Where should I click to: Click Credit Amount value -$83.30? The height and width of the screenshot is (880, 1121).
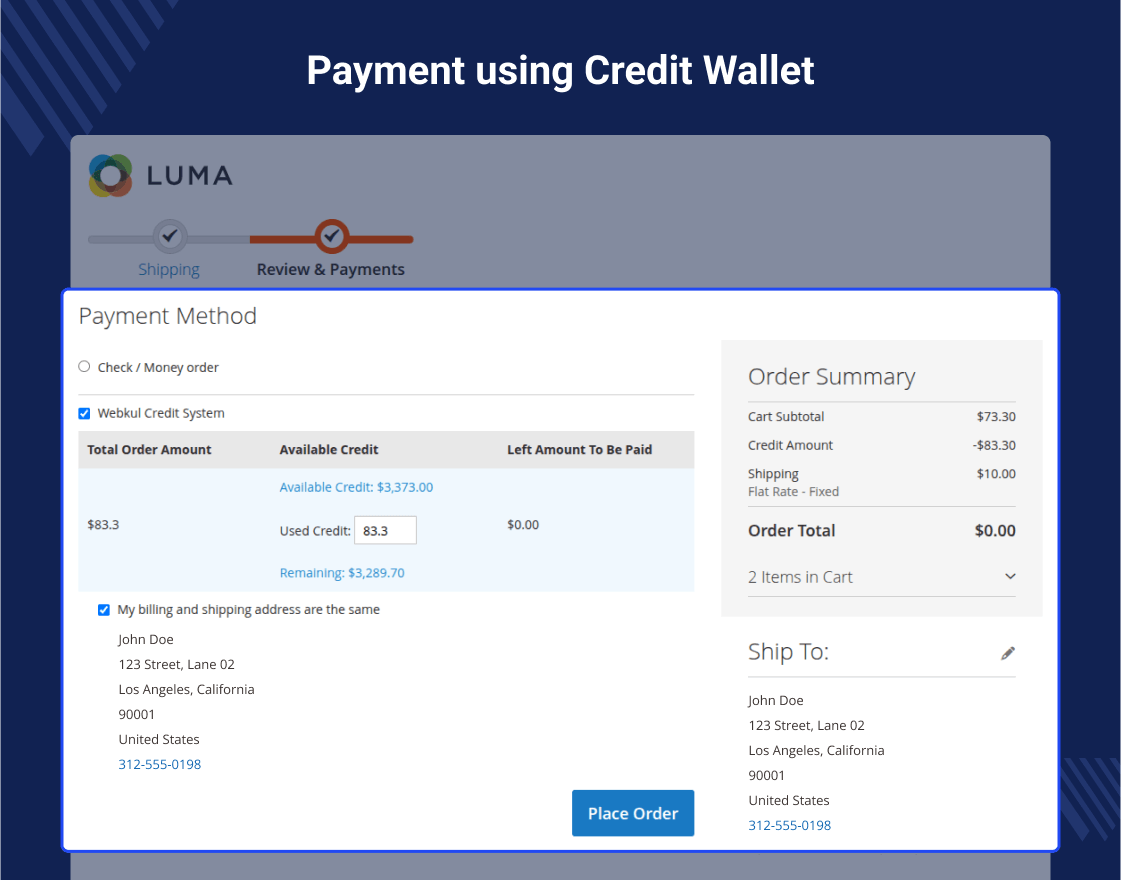tap(994, 445)
